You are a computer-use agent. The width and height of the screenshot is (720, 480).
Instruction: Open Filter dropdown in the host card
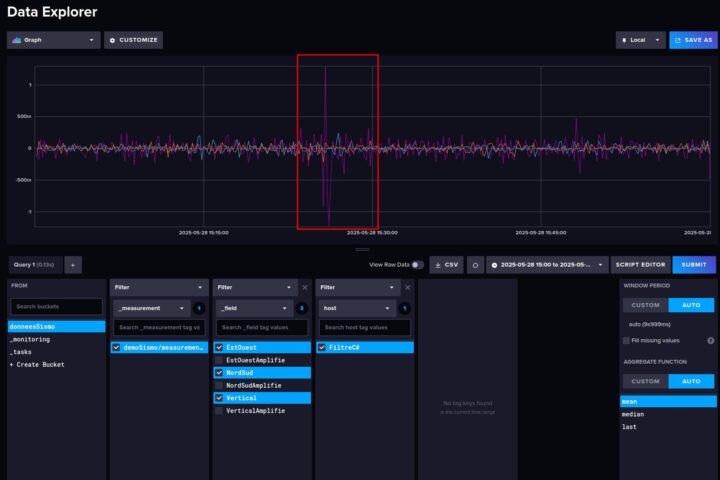pos(358,288)
